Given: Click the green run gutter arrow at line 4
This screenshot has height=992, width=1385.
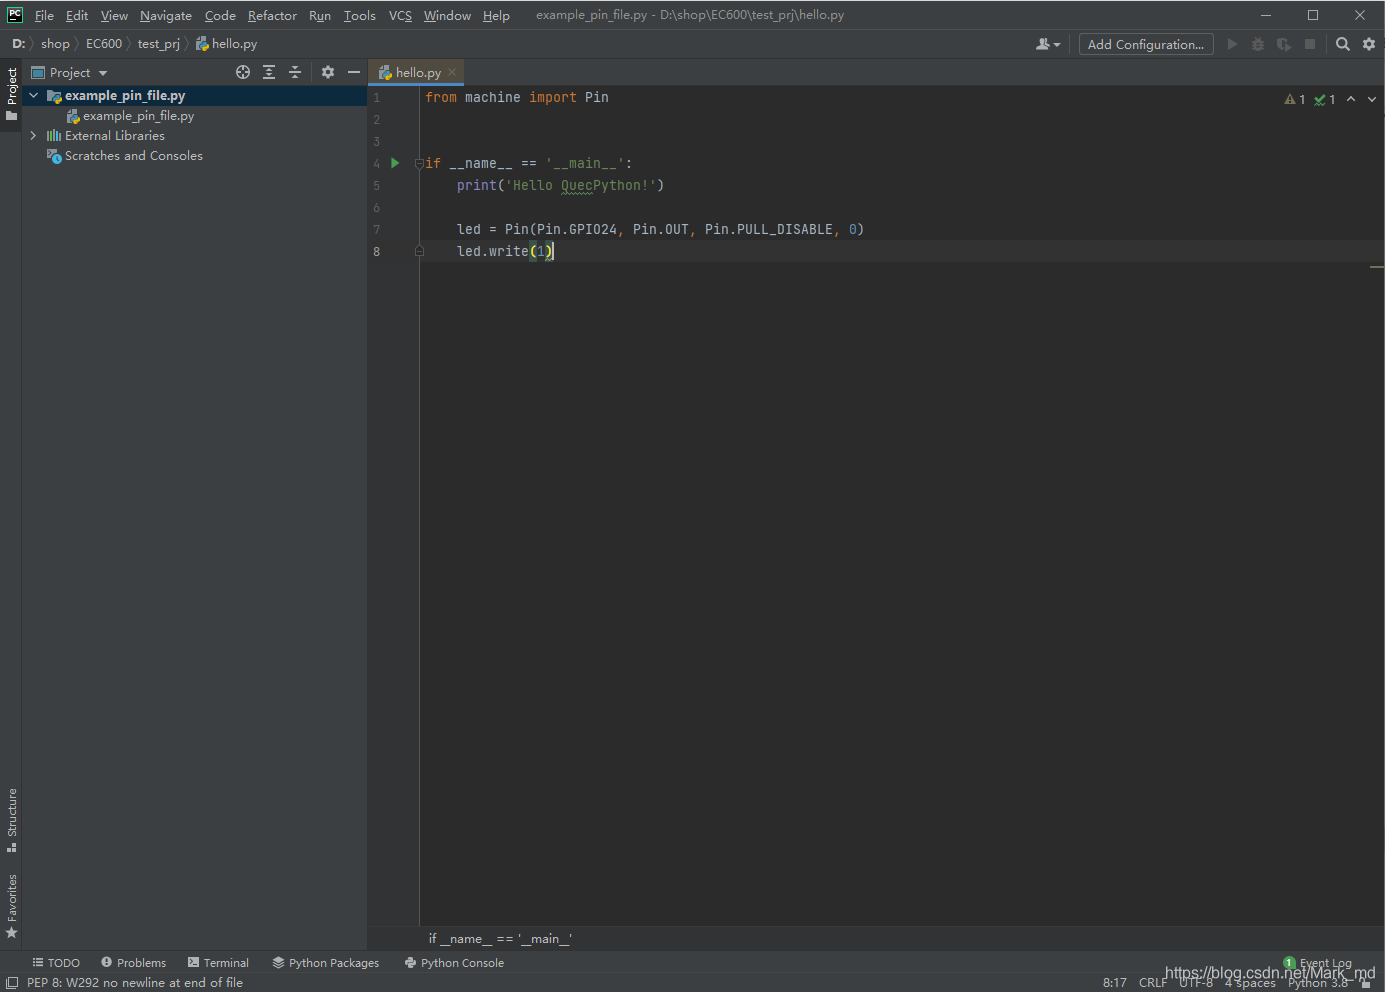Looking at the screenshot, I should tap(395, 163).
